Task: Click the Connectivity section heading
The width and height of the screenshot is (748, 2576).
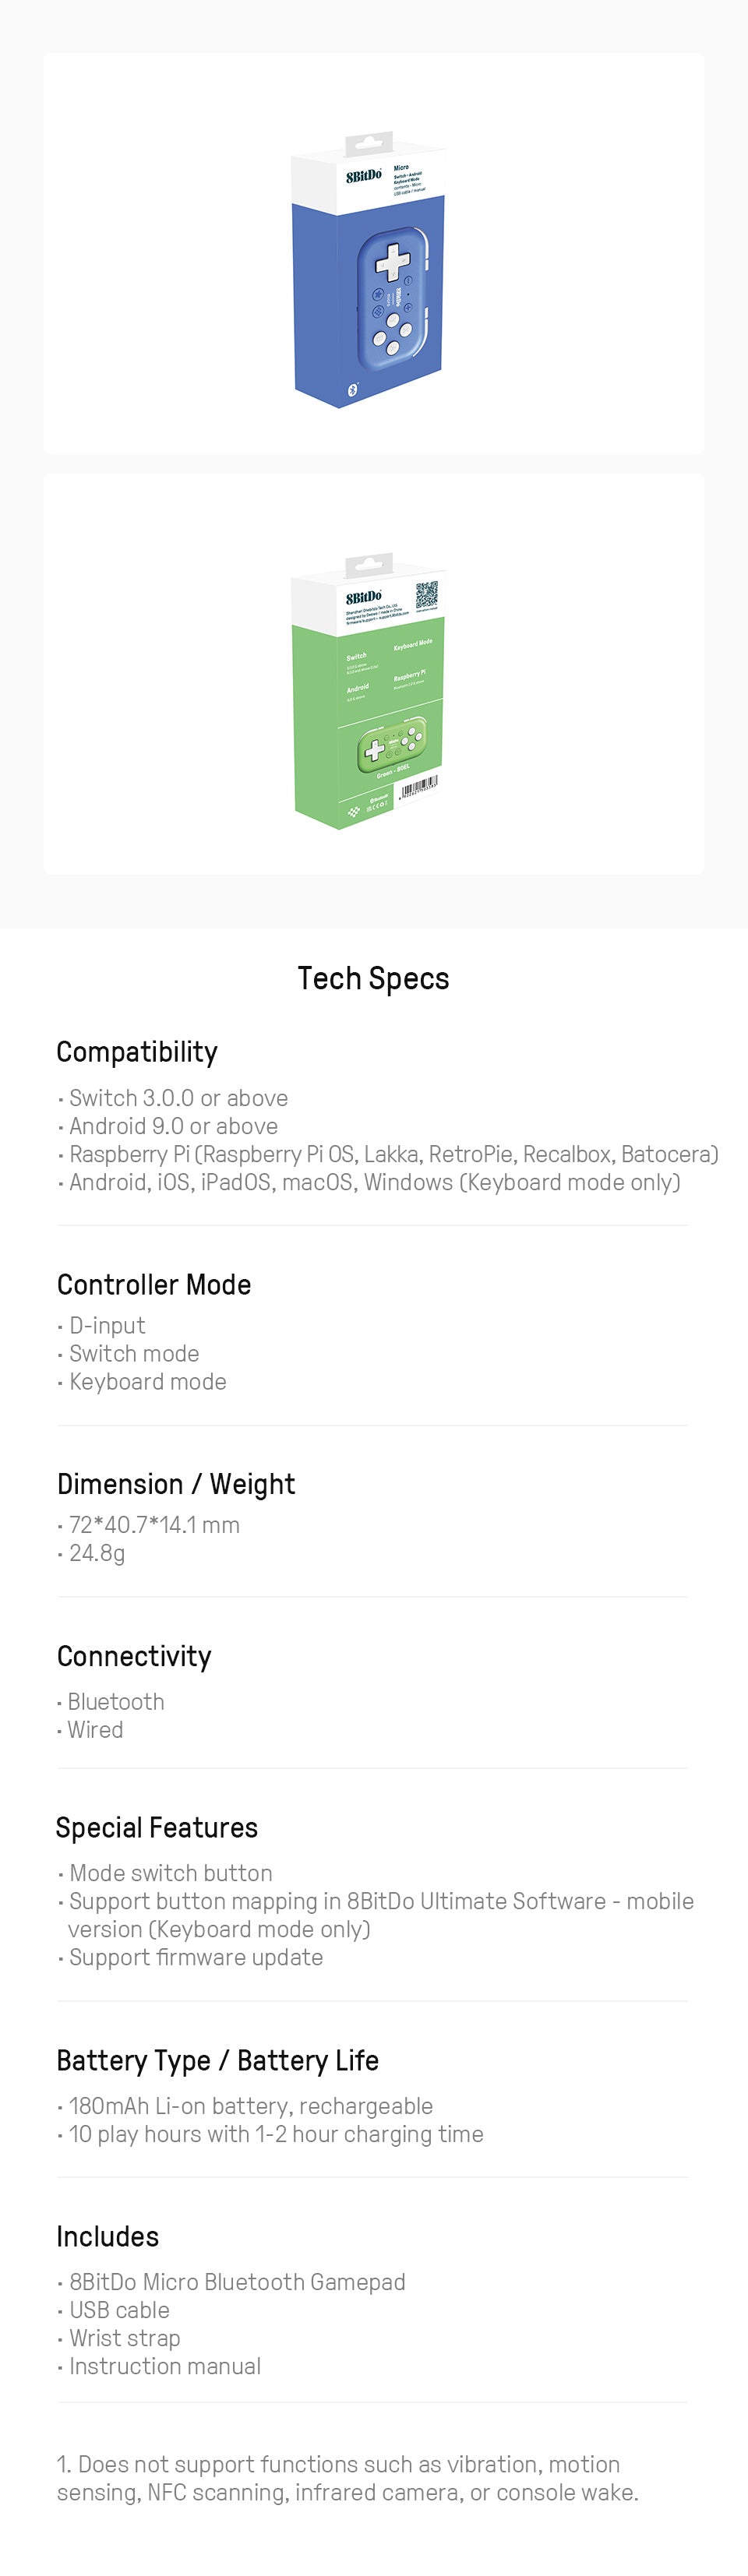Action: point(134,1657)
